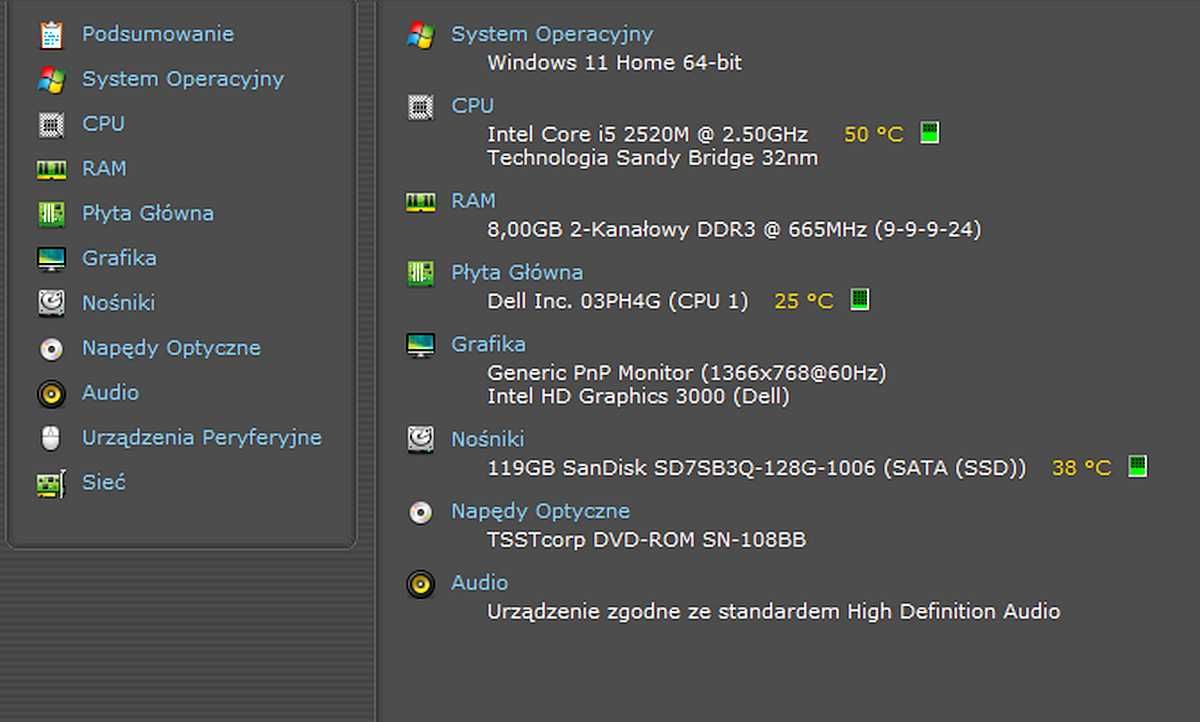Click Dell Inc. 03PH4G (CPU 1) text
The height and width of the screenshot is (722, 1200).
click(617, 301)
